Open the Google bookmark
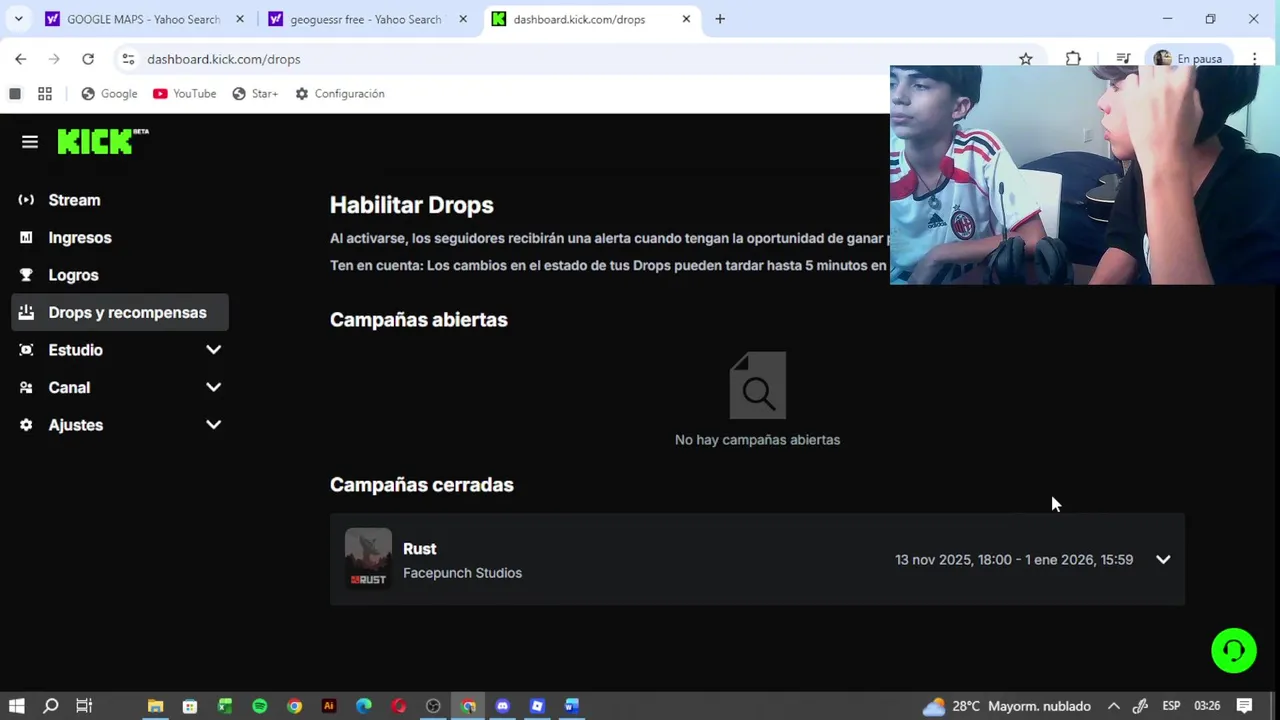Image resolution: width=1280 pixels, height=720 pixels. (109, 94)
